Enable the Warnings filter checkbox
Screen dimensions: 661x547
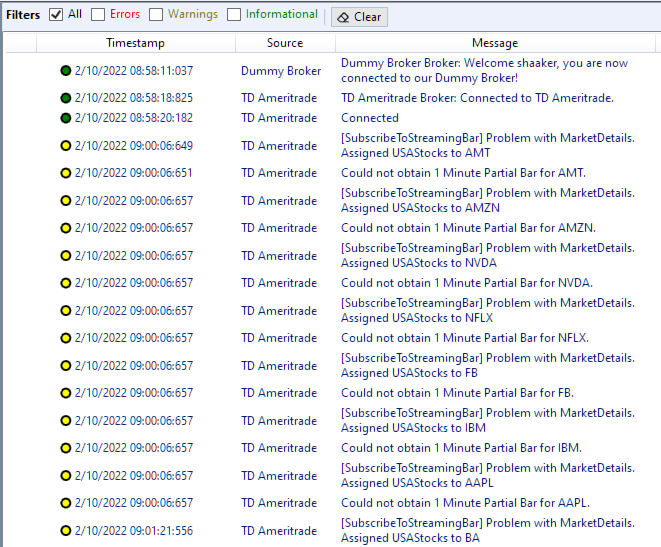point(156,15)
